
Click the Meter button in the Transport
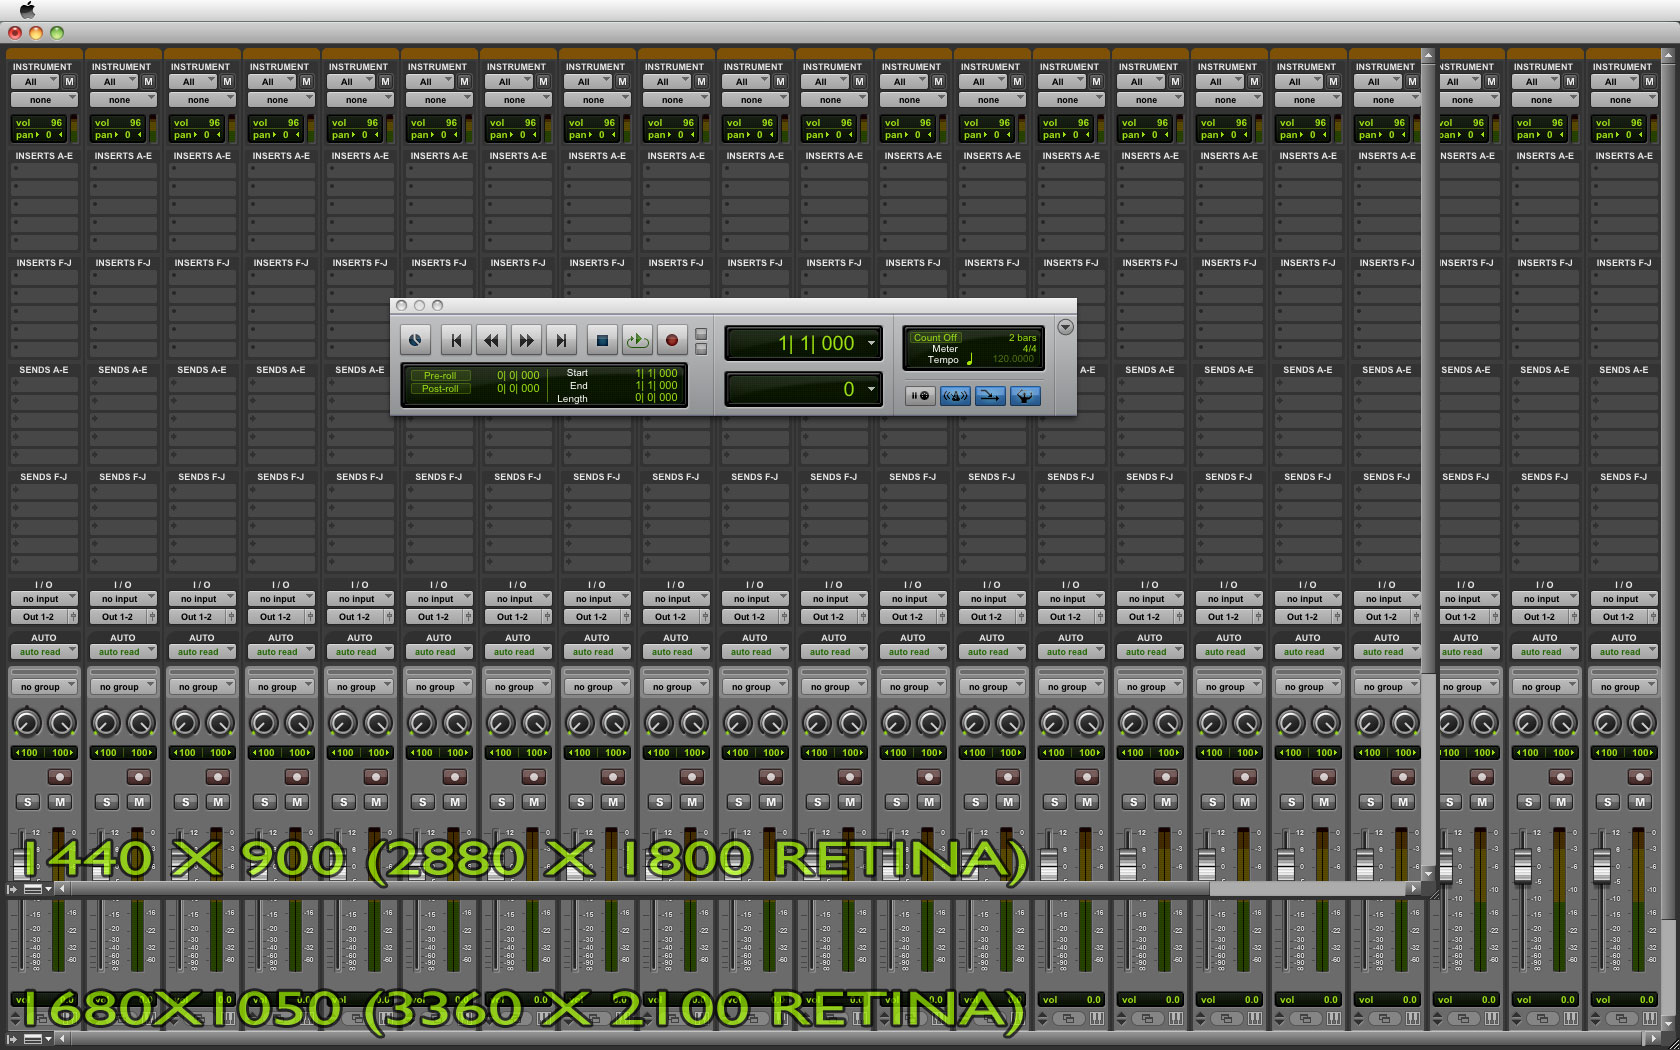(945, 349)
